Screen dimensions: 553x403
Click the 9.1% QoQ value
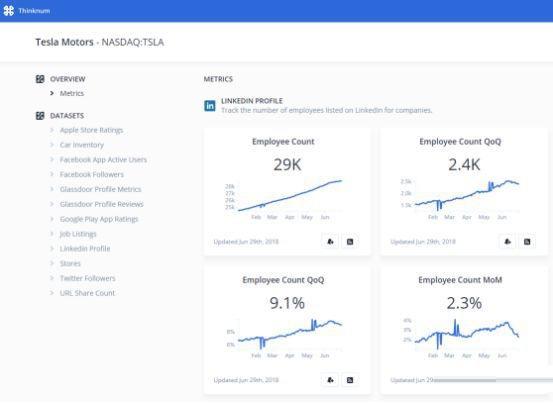point(287,303)
